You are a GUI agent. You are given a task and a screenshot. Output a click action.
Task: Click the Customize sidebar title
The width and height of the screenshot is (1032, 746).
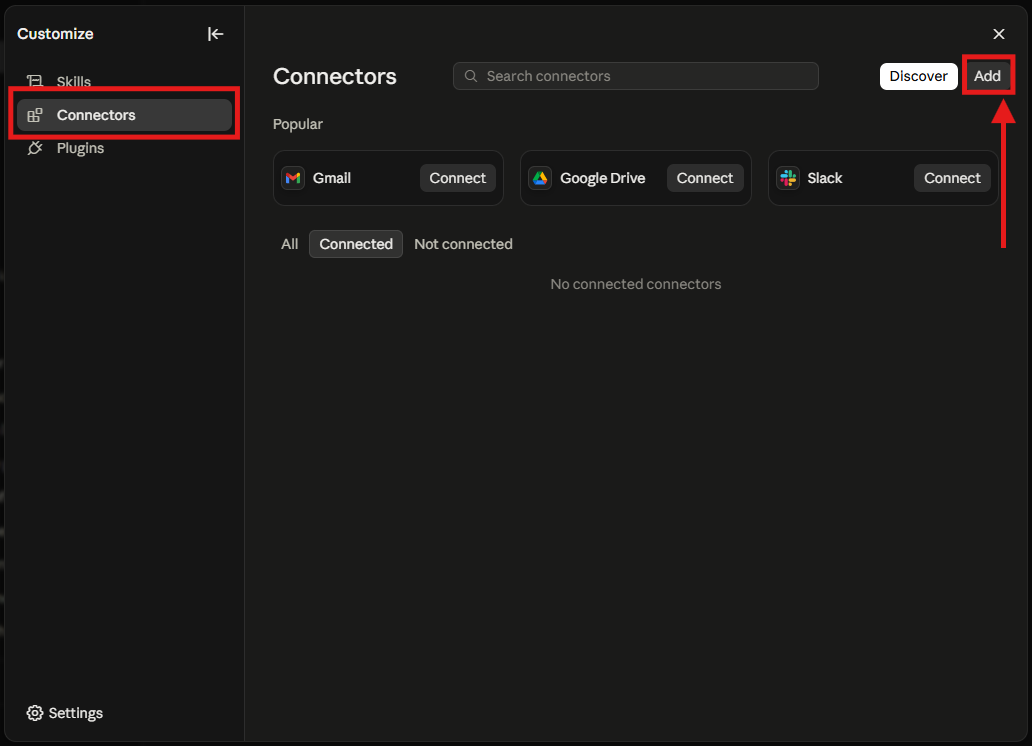55,34
